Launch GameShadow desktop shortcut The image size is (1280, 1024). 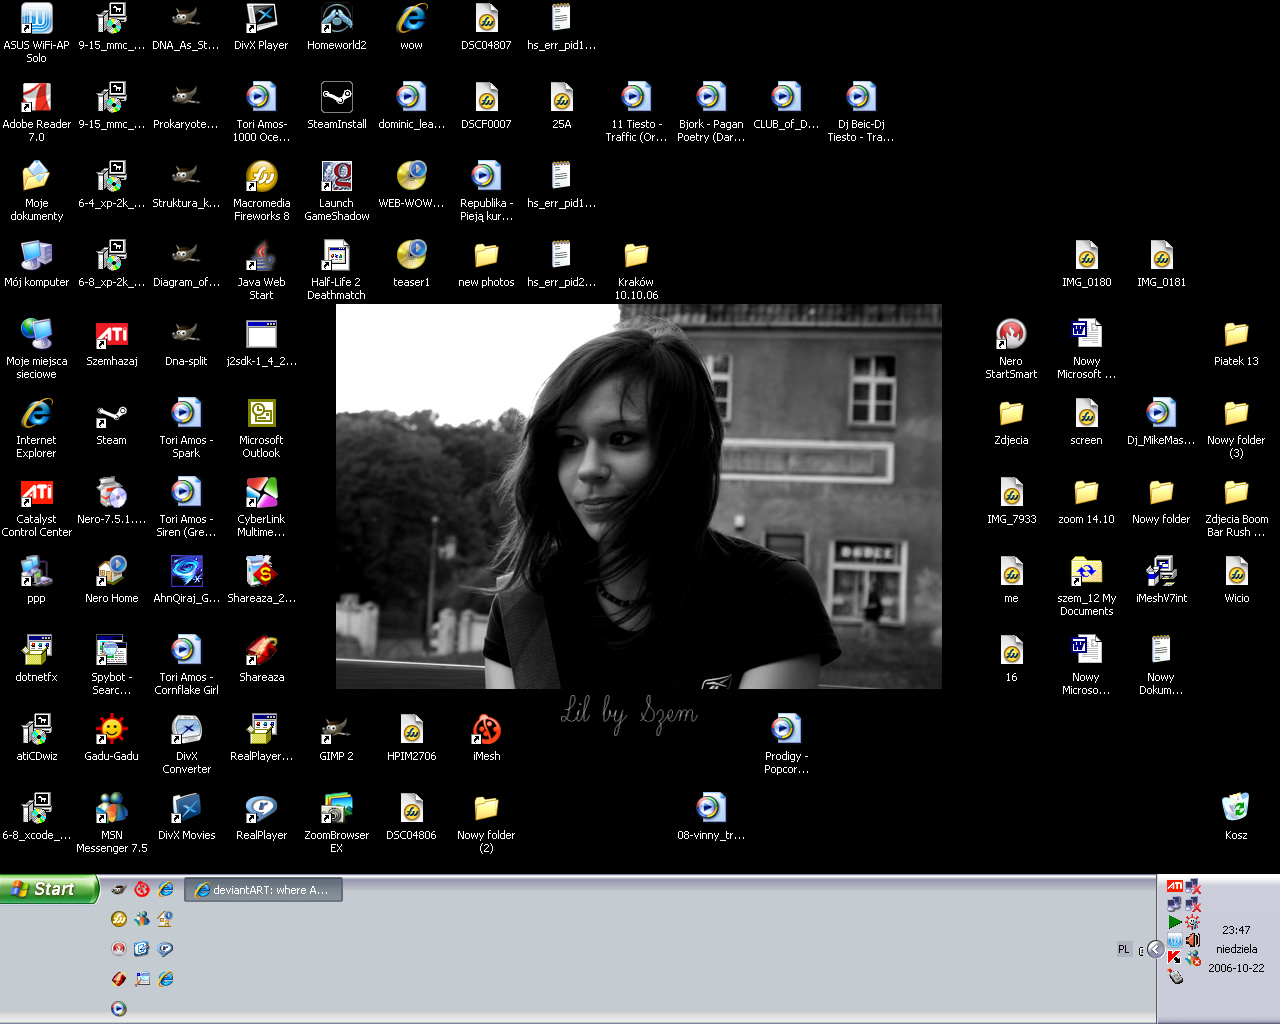pos(336,190)
